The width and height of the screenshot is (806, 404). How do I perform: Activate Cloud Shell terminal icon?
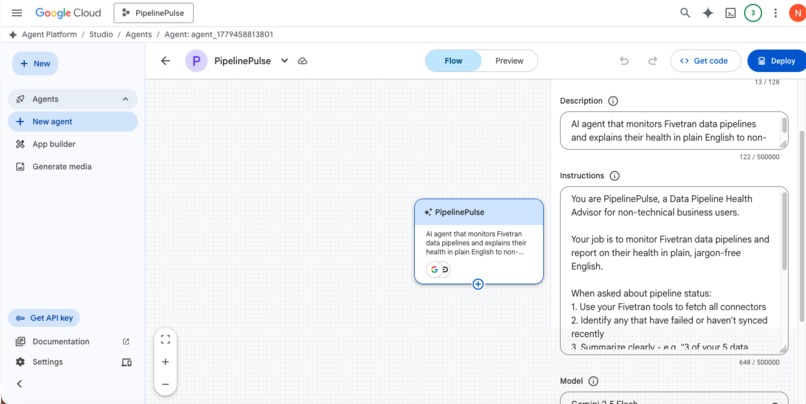(x=730, y=13)
